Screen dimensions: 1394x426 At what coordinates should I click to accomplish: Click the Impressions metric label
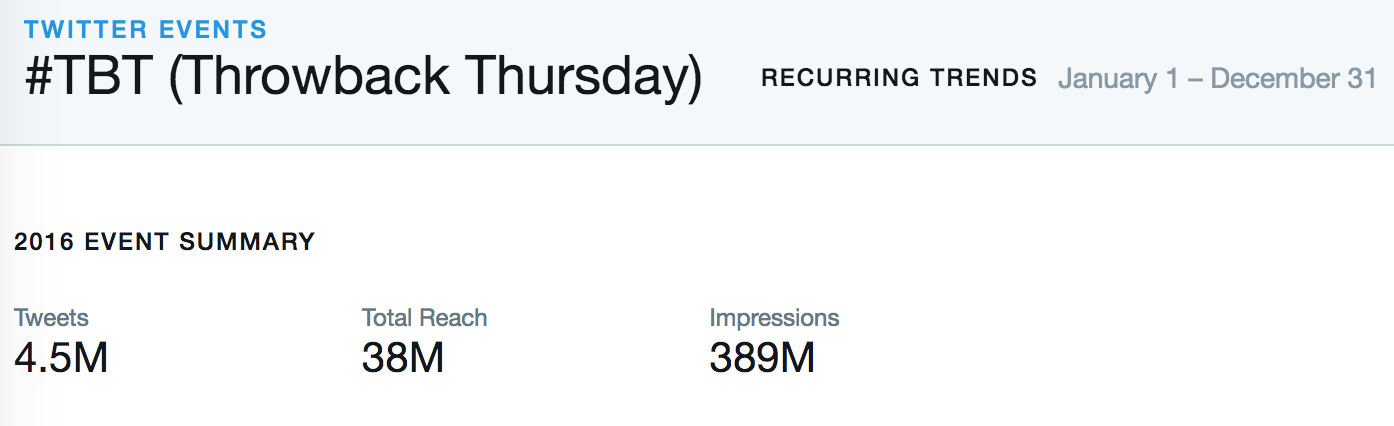[774, 318]
